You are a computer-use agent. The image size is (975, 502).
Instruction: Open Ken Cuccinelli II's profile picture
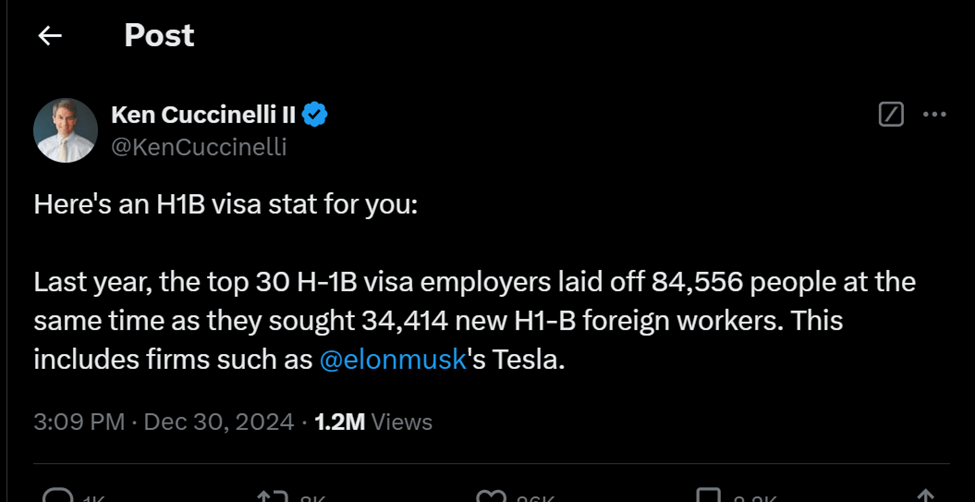66,131
